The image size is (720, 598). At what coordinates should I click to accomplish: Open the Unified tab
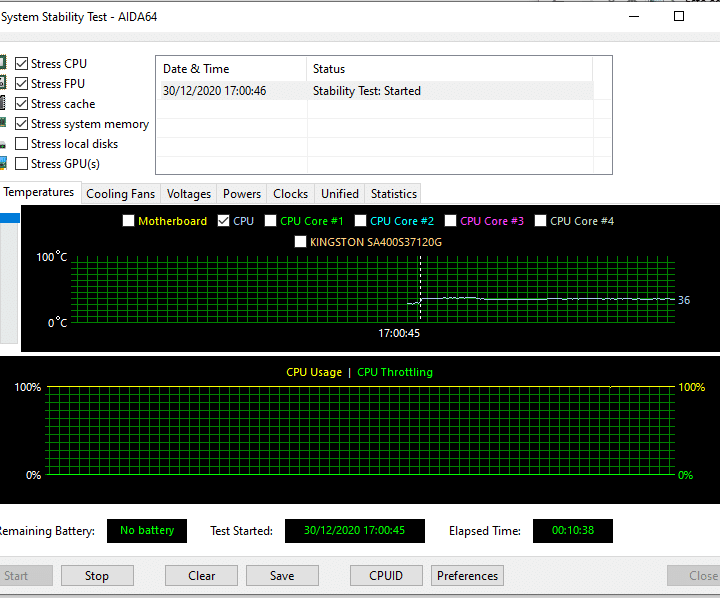click(340, 194)
